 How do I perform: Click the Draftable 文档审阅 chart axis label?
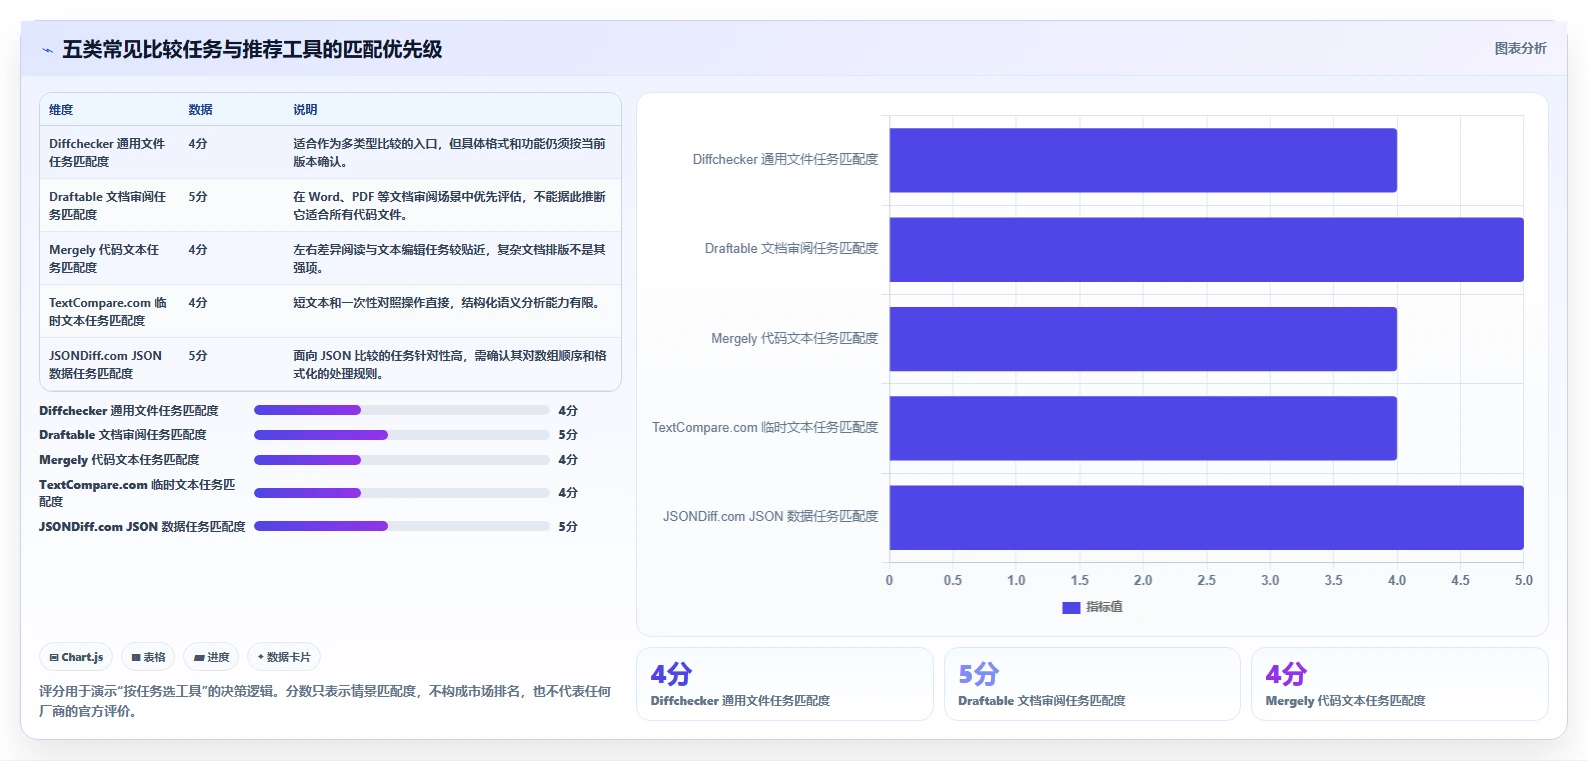pyautogui.click(x=791, y=249)
